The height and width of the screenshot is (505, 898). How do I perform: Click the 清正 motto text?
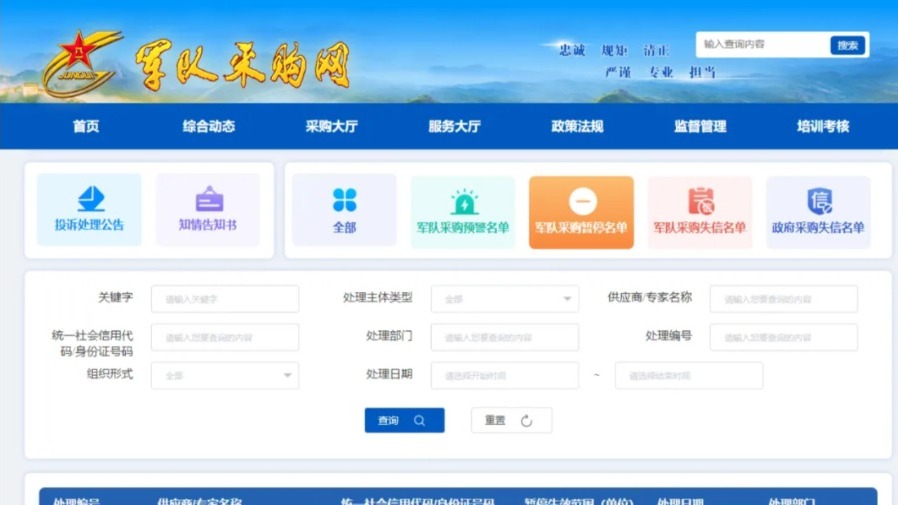tap(656, 50)
